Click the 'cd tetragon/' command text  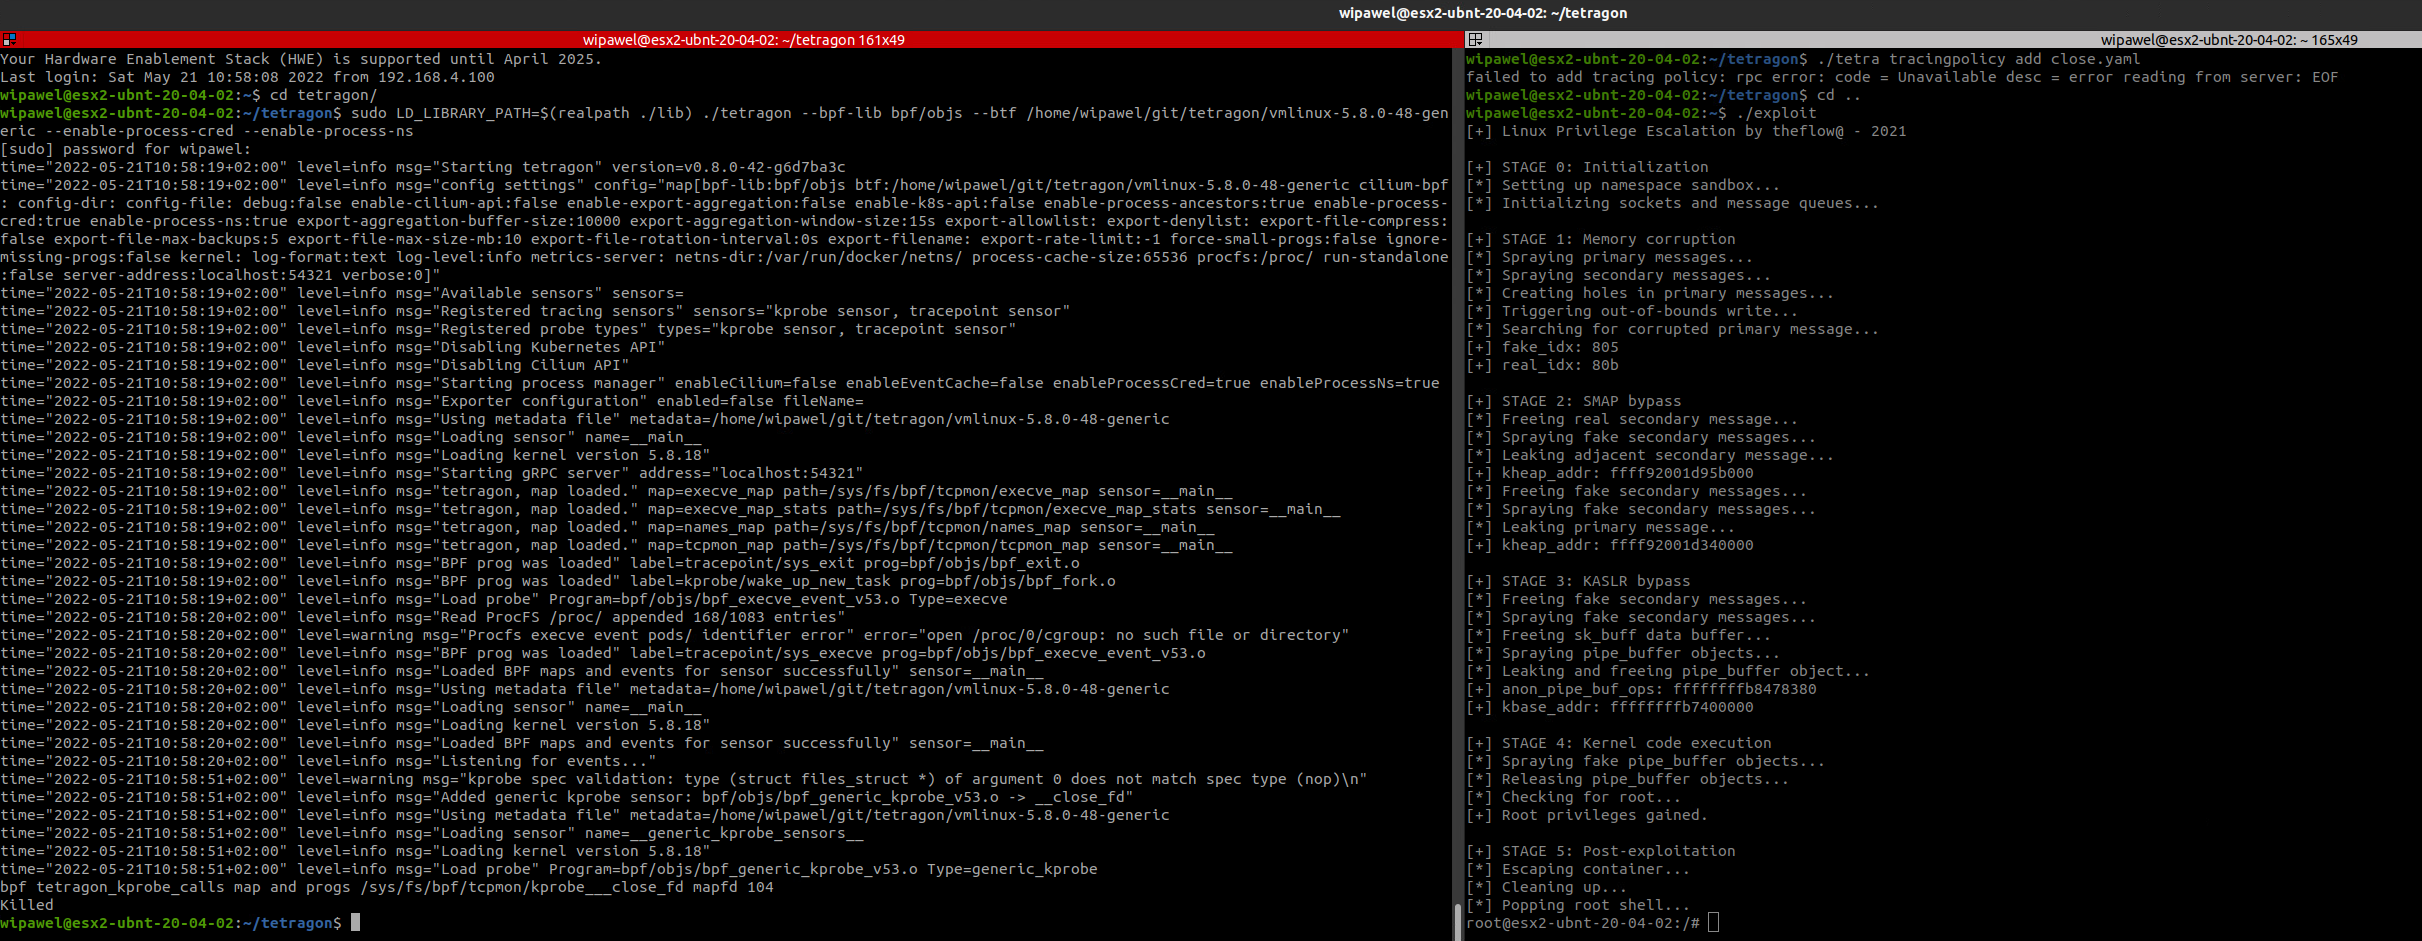324,95
